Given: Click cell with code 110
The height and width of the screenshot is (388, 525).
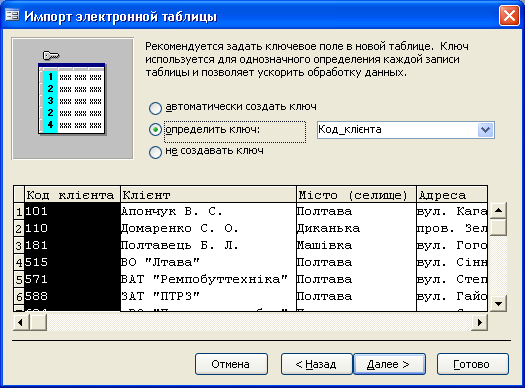Looking at the screenshot, I should [72, 228].
